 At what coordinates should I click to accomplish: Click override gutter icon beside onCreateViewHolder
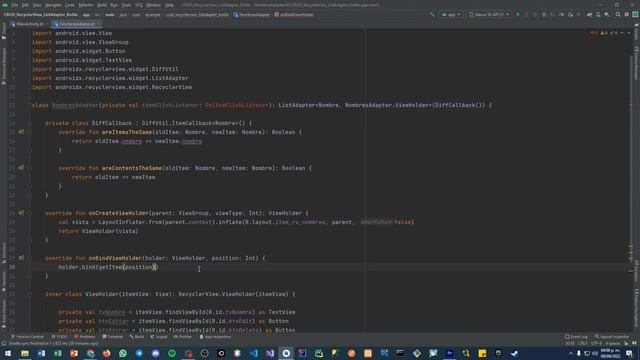[21, 213]
